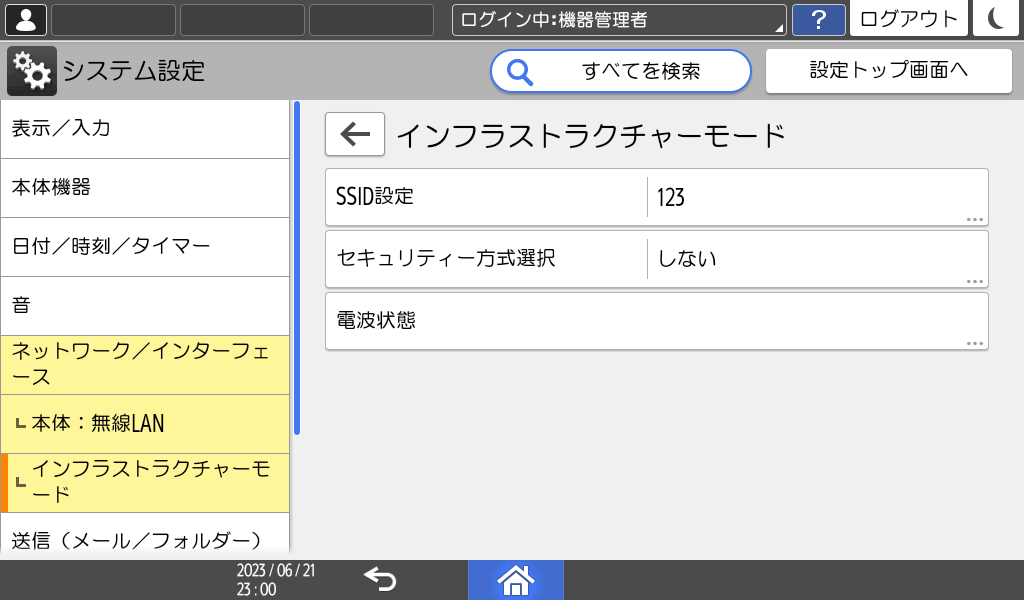Tap the home icon in the bottom bar

[x=516, y=580]
